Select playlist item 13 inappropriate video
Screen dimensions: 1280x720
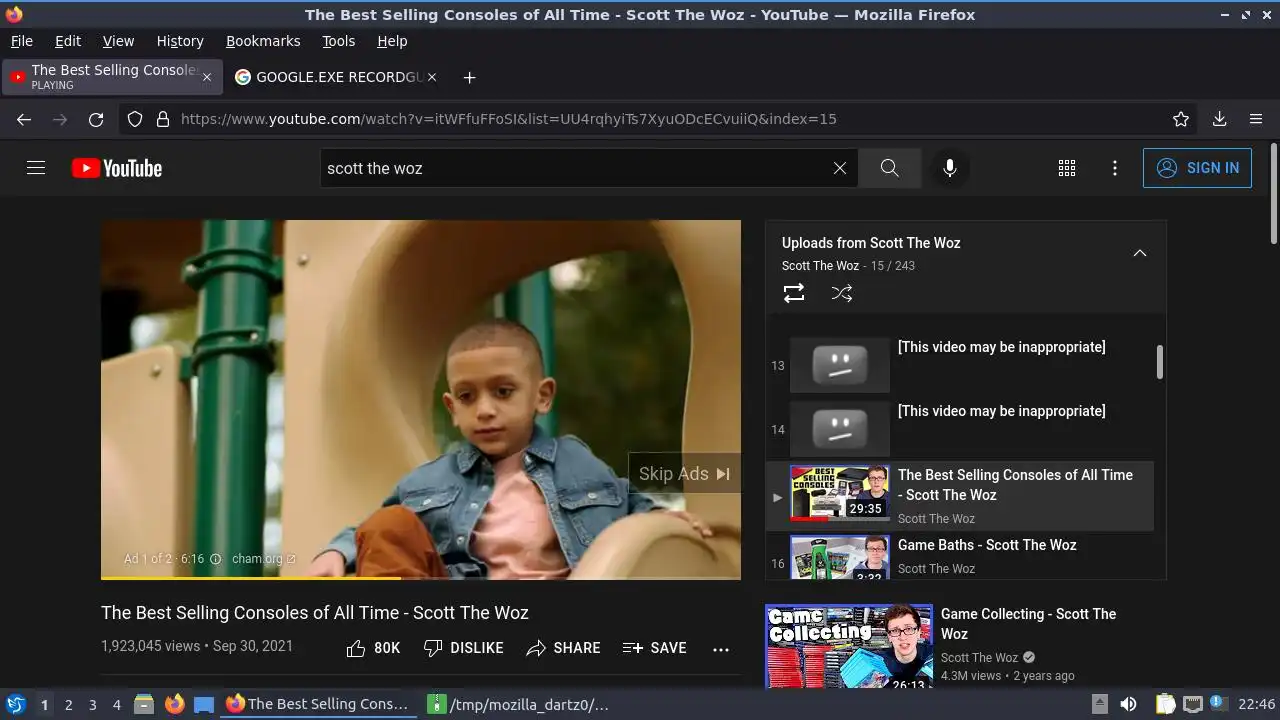pos(960,365)
